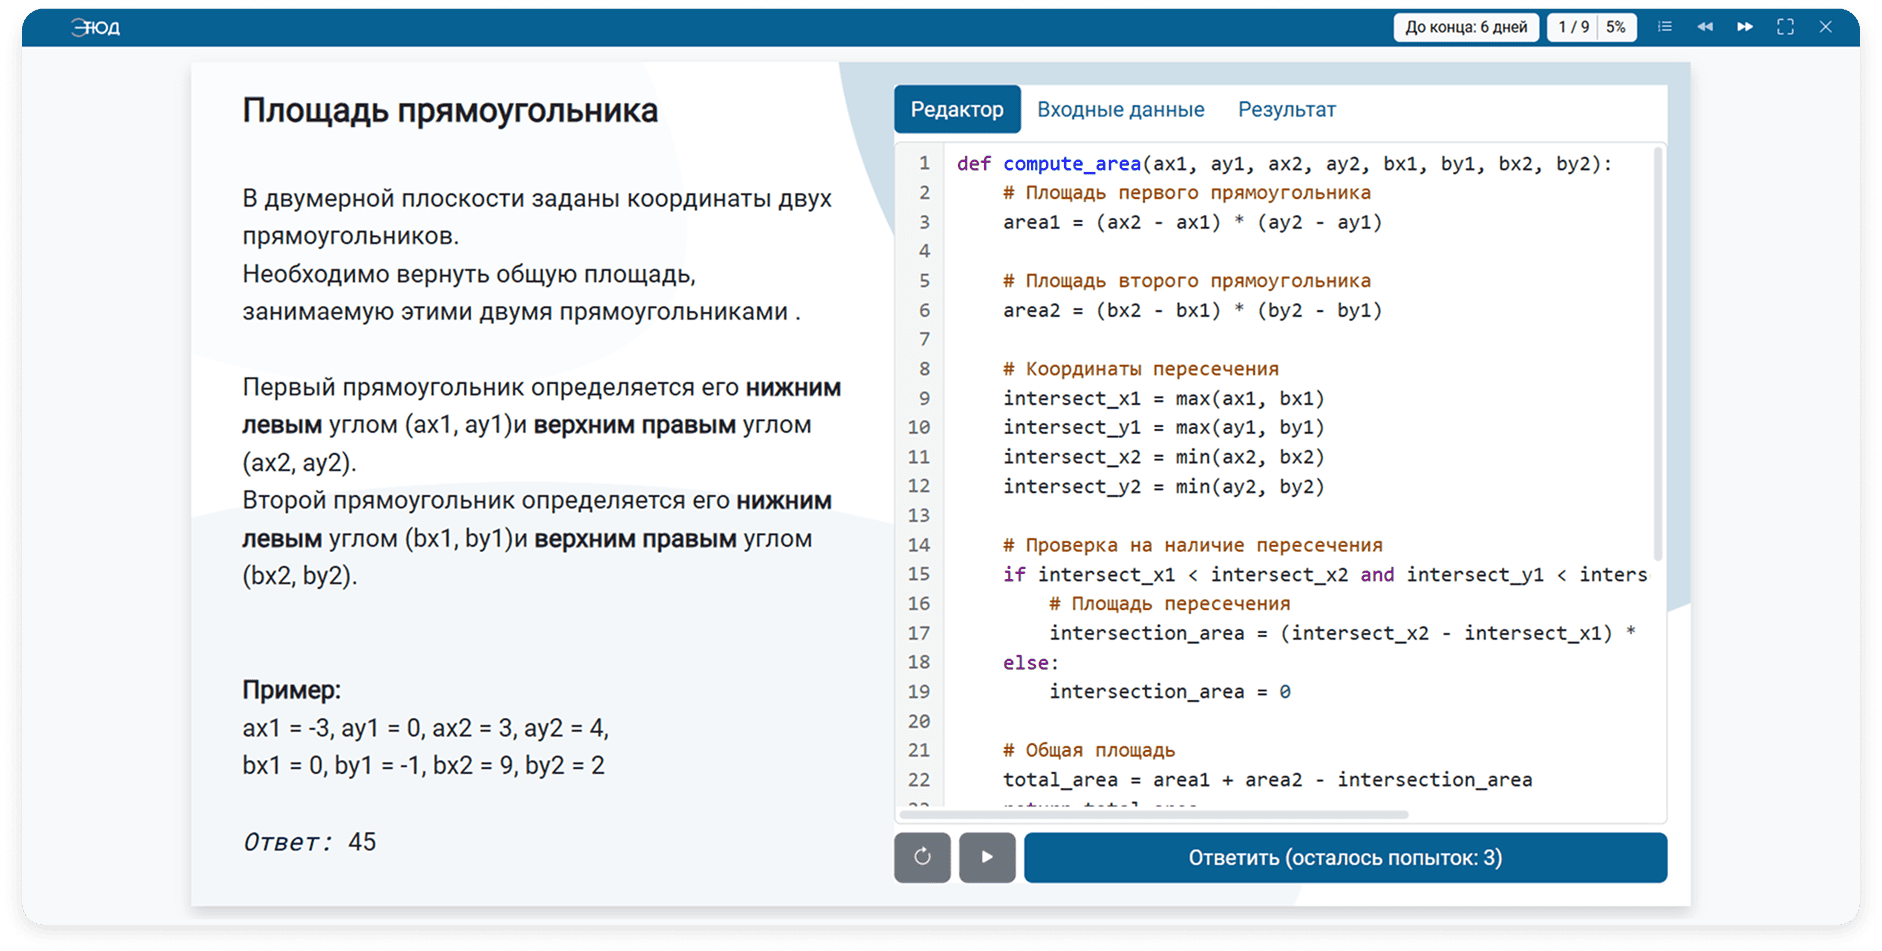Enter fullscreen mode
The width and height of the screenshot is (1882, 951).
(x=1785, y=27)
